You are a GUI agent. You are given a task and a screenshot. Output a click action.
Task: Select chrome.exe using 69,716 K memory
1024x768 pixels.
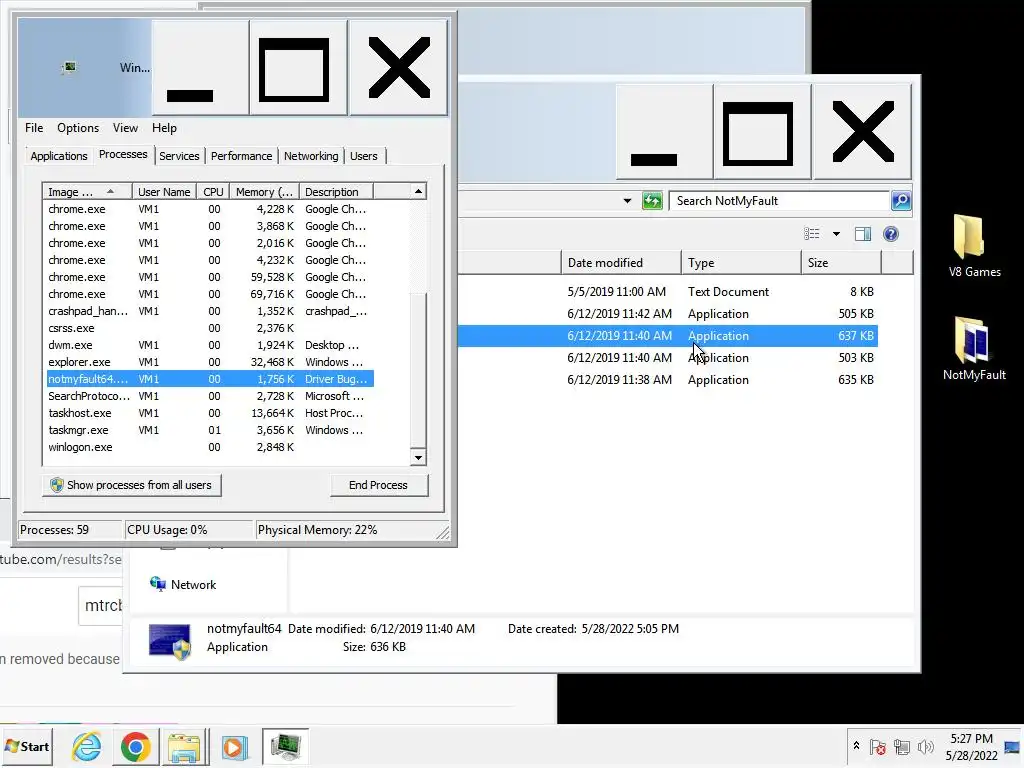tap(210, 294)
